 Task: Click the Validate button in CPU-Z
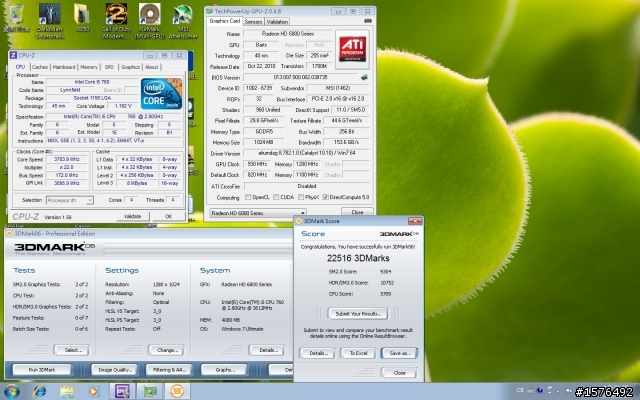(x=133, y=216)
